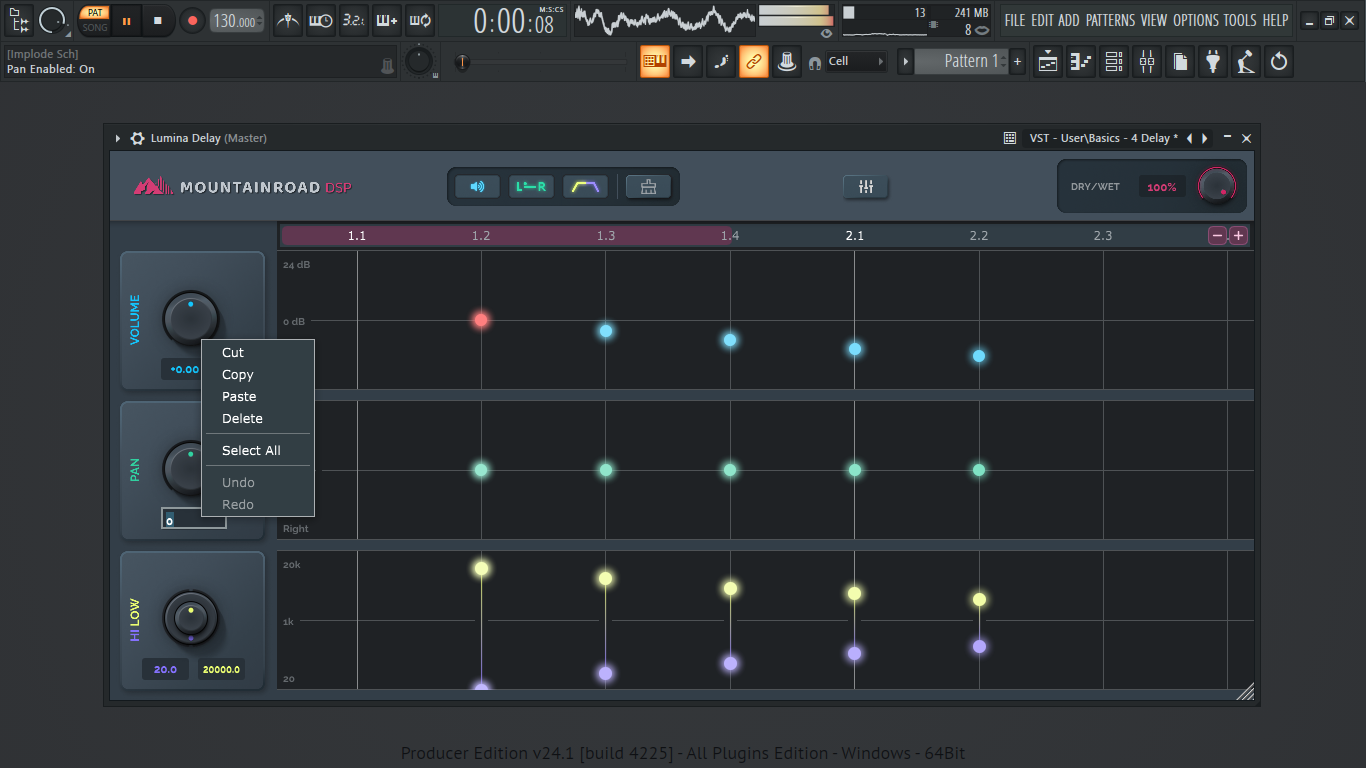This screenshot has height=768, width=1366.
Task: Toggle the L-R pan view button
Action: 531,186
